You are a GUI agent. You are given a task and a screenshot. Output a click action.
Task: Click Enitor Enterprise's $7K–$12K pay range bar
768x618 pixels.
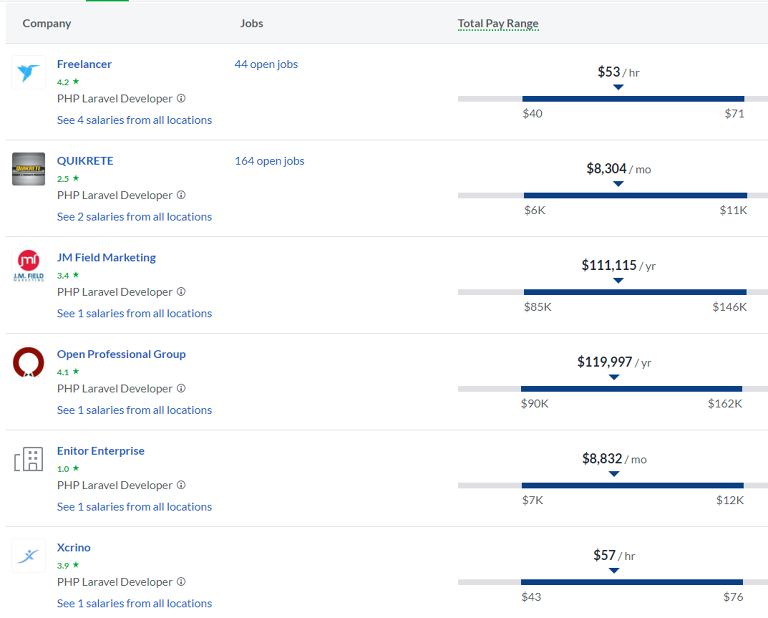633,485
